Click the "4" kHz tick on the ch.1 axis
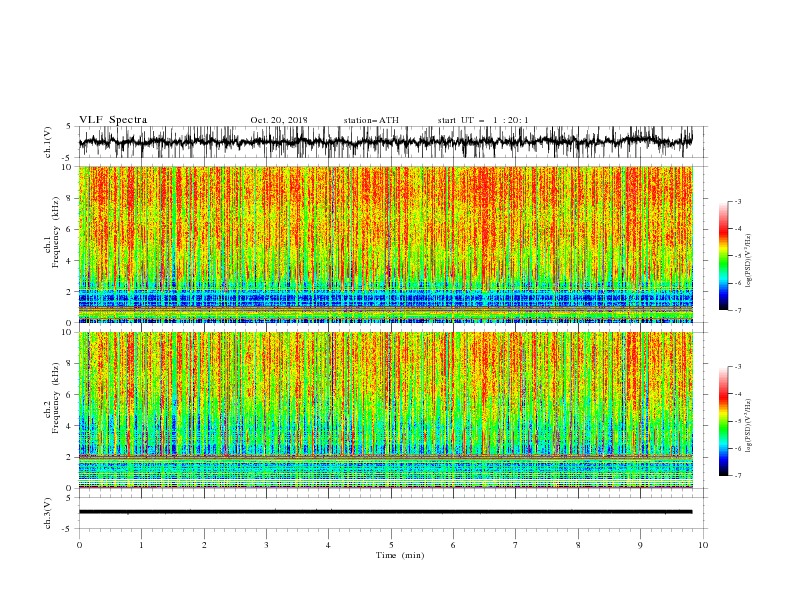 pos(70,261)
